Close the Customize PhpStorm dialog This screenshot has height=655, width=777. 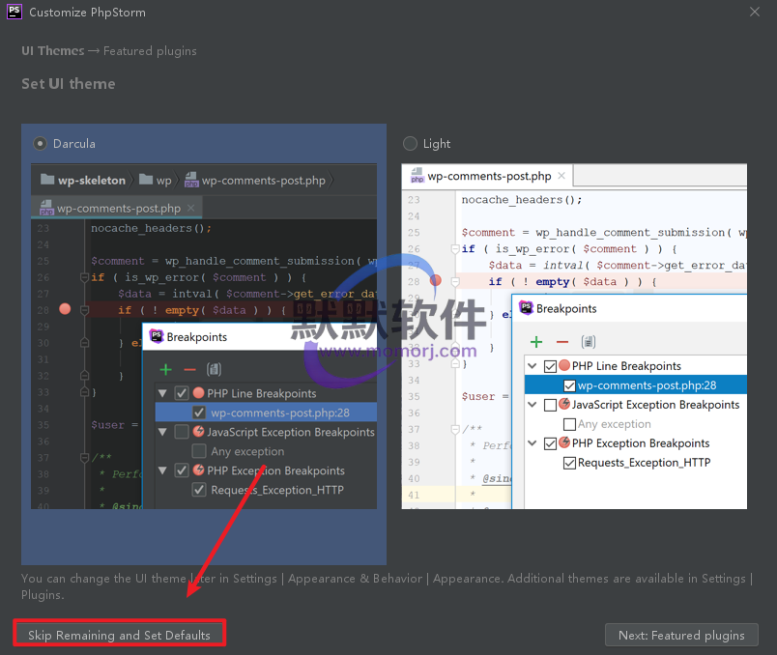755,12
